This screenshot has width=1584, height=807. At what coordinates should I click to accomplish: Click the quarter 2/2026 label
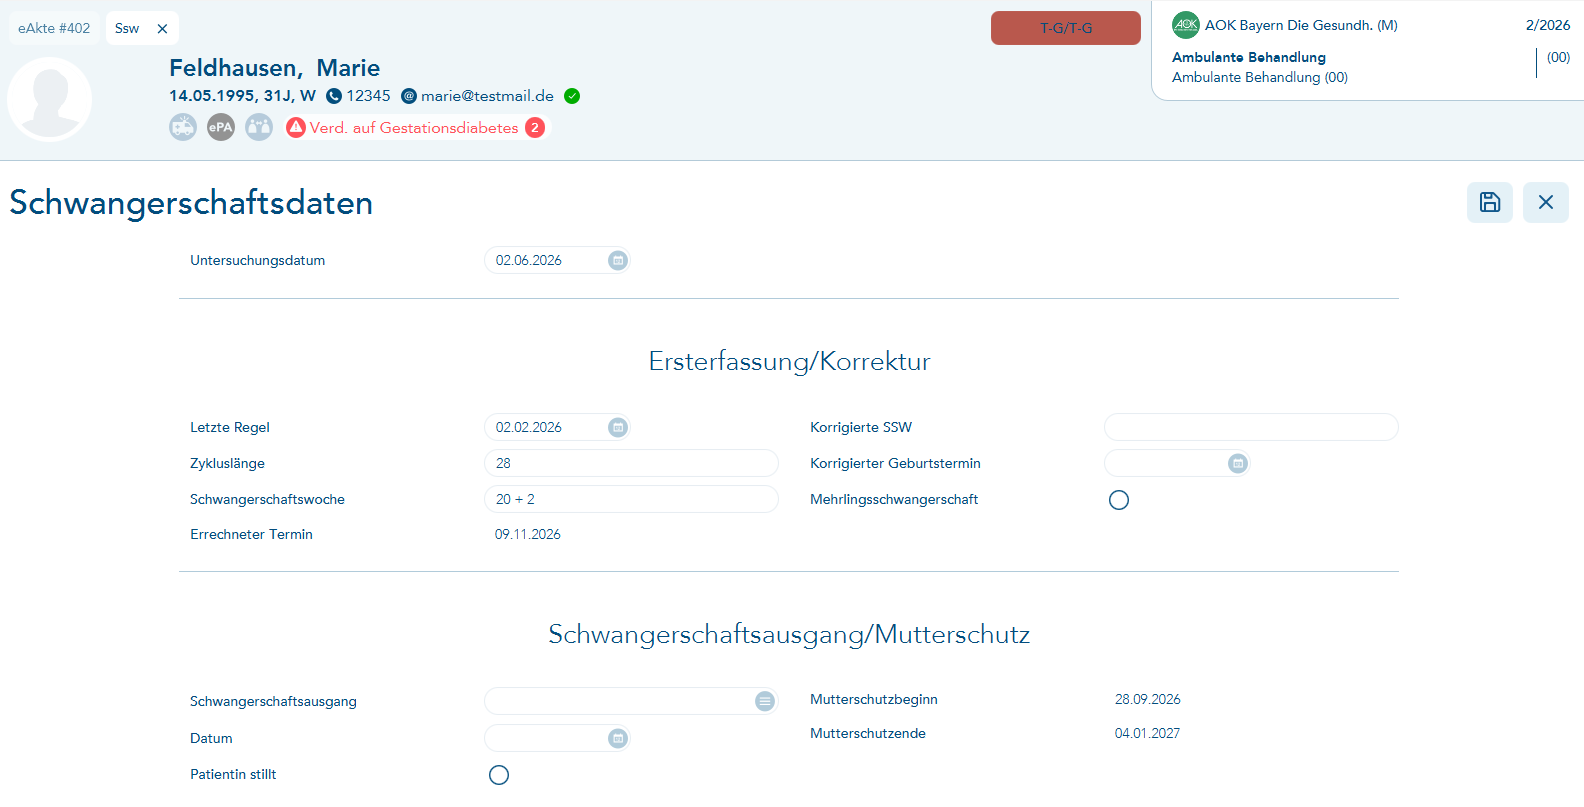pos(1548,25)
